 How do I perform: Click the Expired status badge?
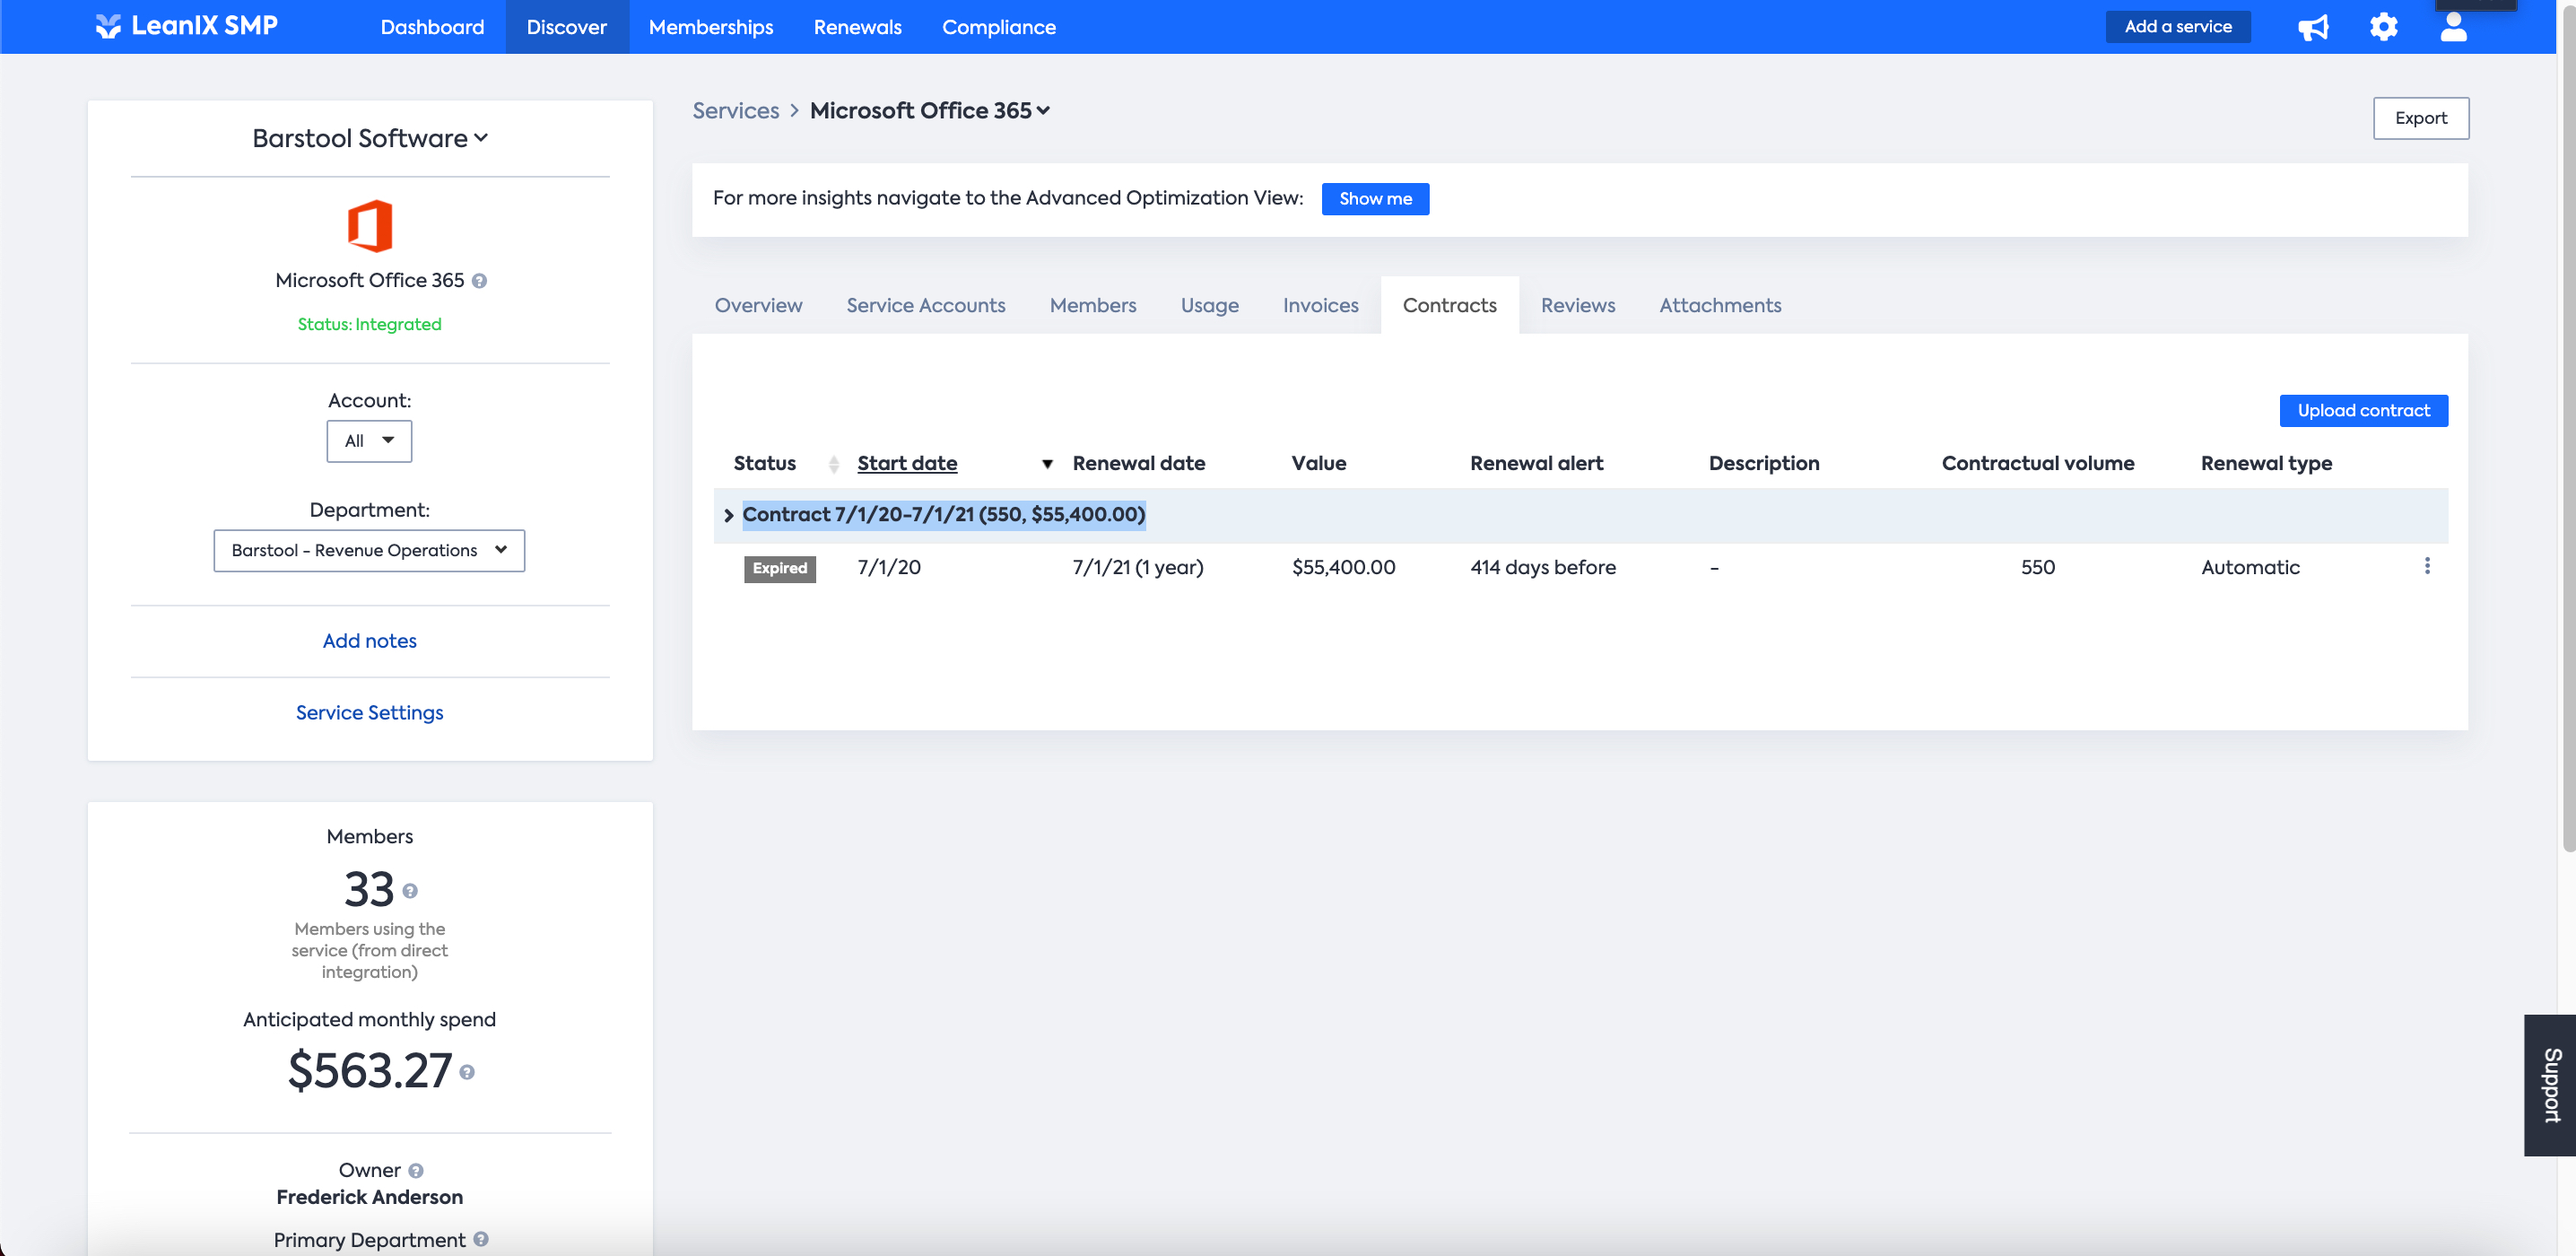(779, 569)
